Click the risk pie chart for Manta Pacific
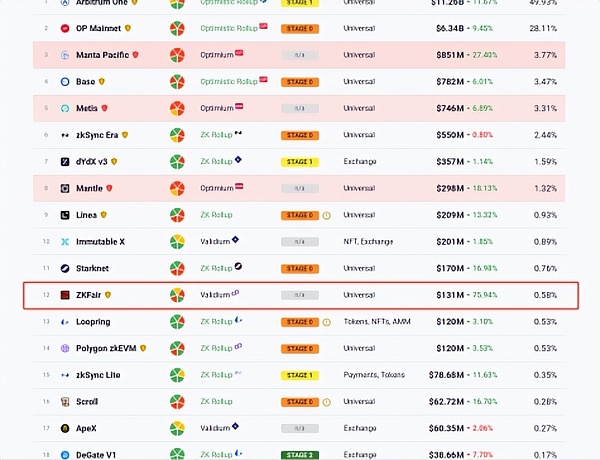 [x=177, y=55]
